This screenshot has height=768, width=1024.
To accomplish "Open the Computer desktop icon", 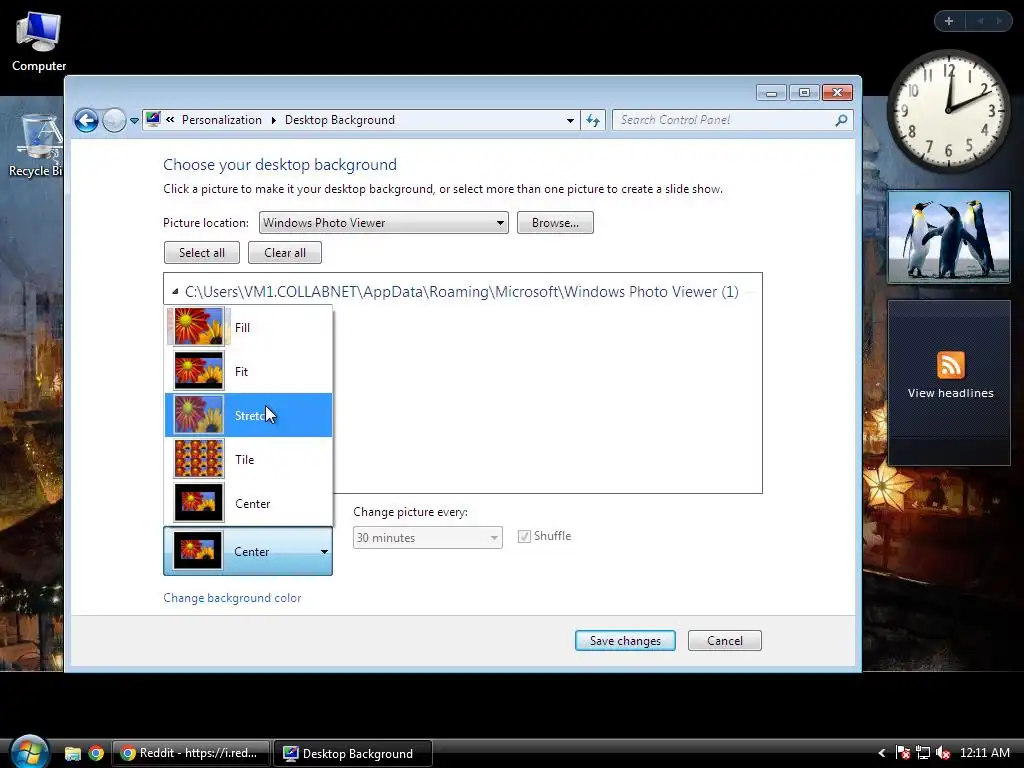I will tap(39, 40).
